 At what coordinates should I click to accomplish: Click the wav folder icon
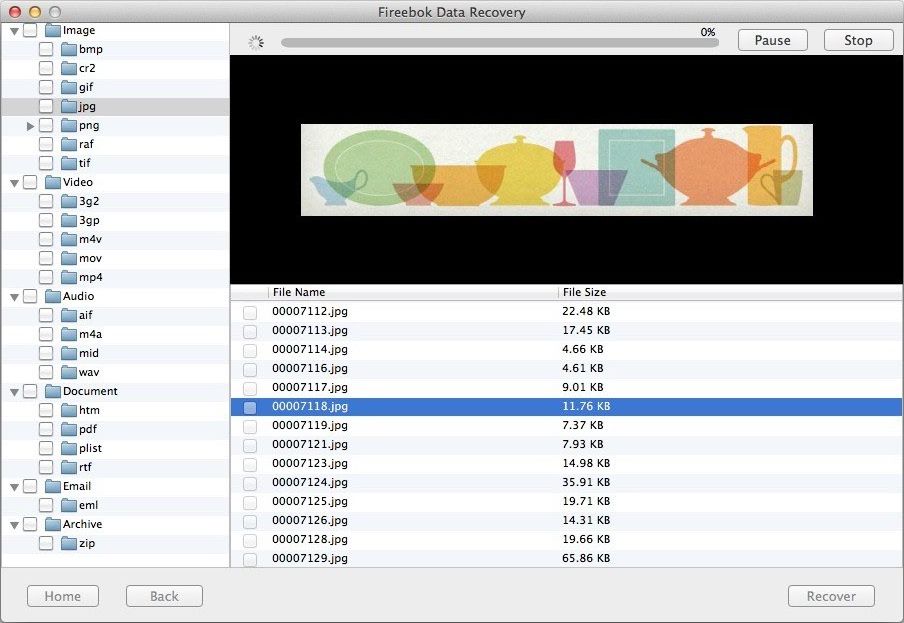coord(69,373)
